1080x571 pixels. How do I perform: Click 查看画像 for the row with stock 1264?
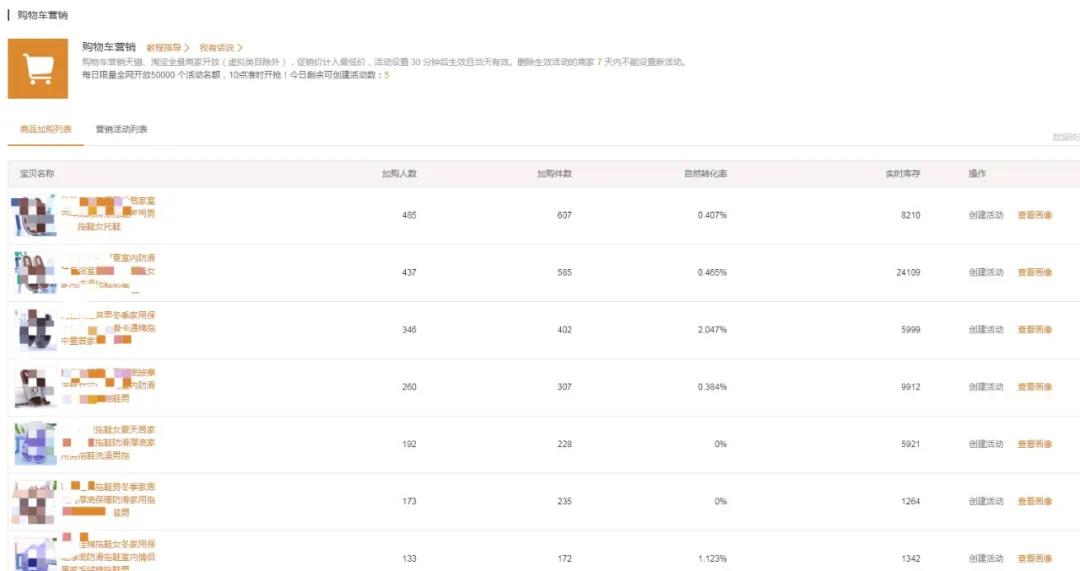point(1035,501)
